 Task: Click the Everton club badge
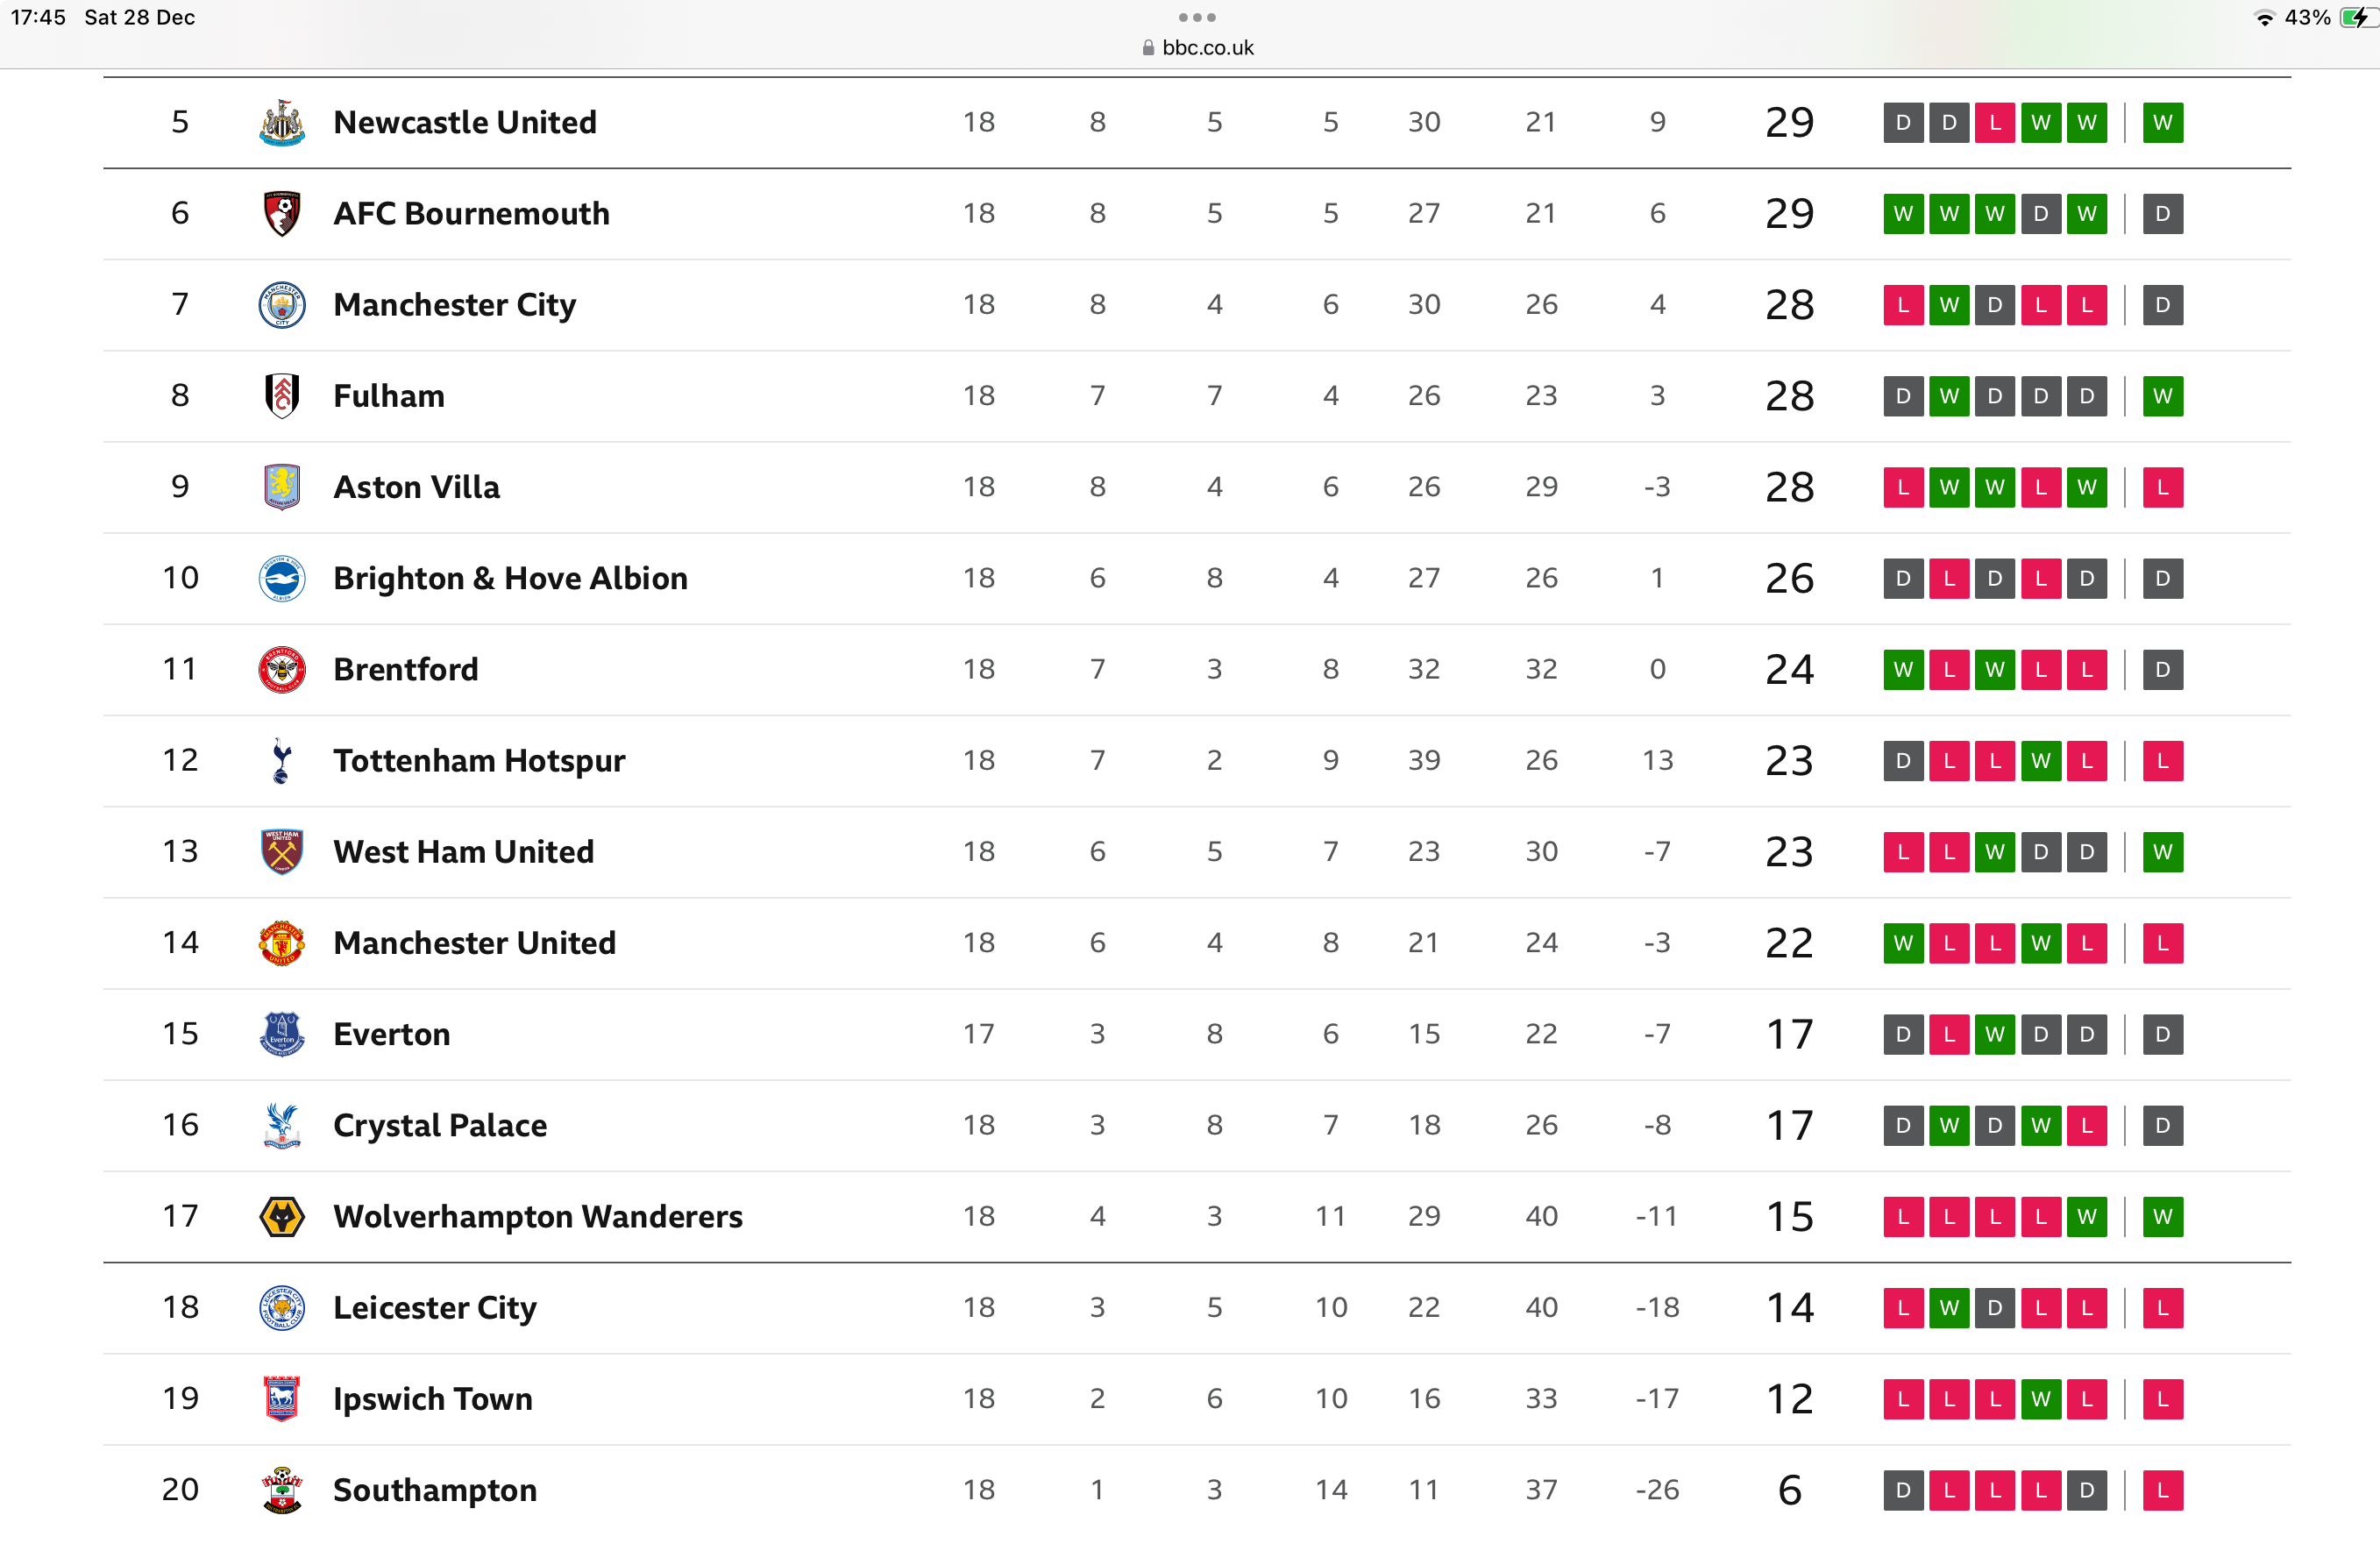[x=282, y=1035]
